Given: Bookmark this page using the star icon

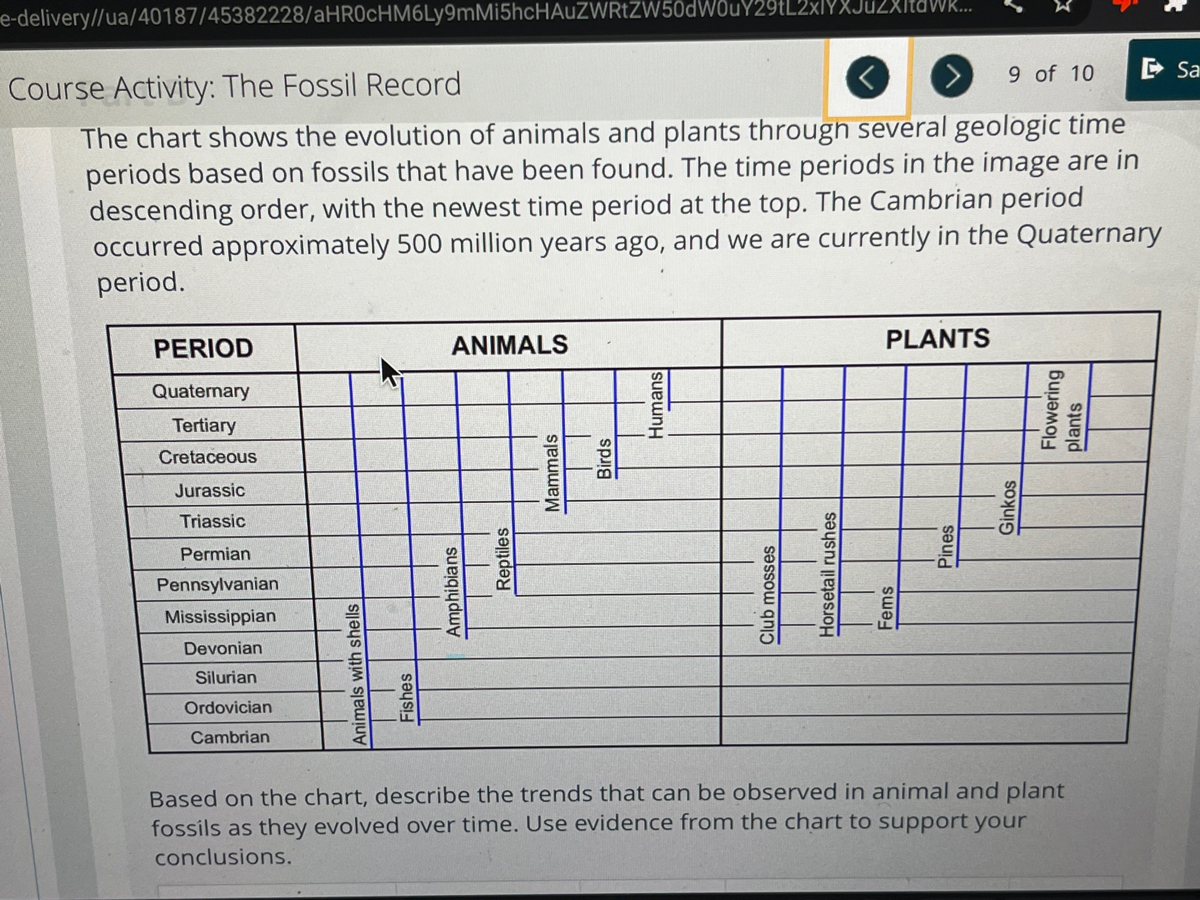Looking at the screenshot, I should [1063, 10].
